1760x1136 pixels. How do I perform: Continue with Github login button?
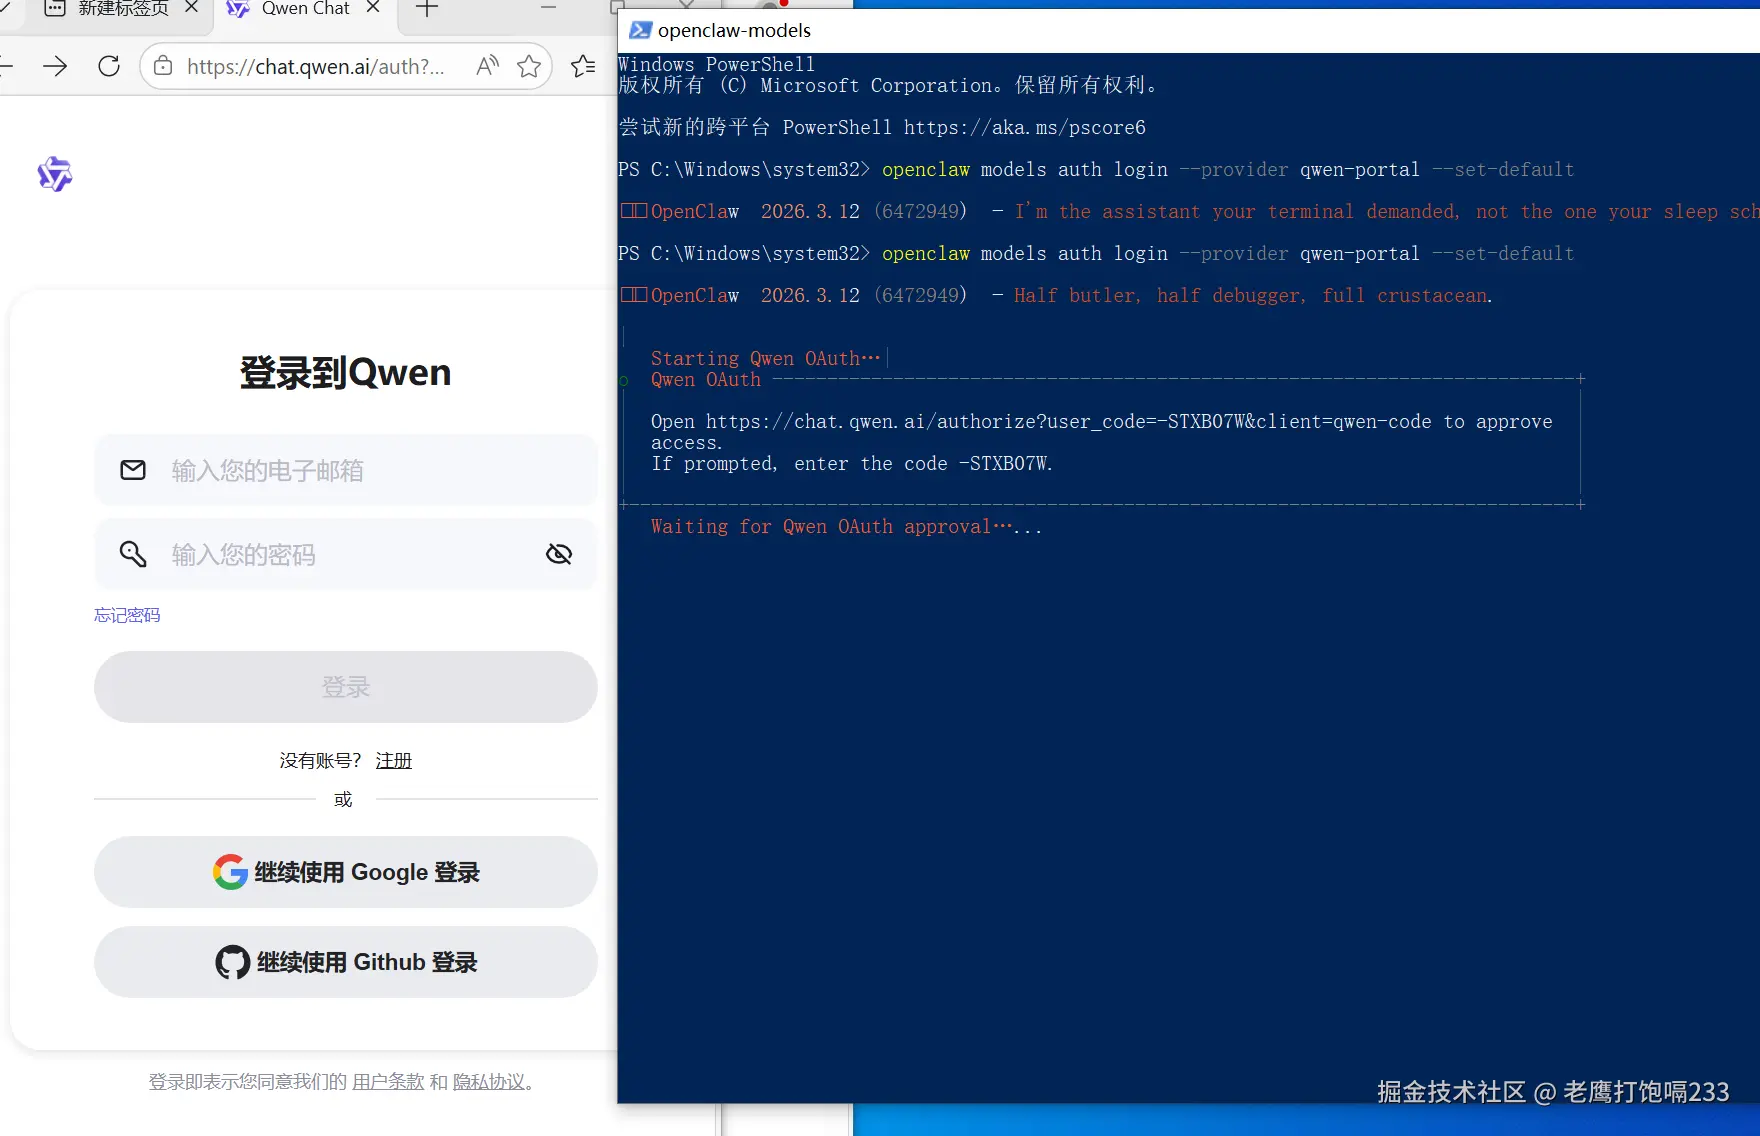[x=346, y=962]
